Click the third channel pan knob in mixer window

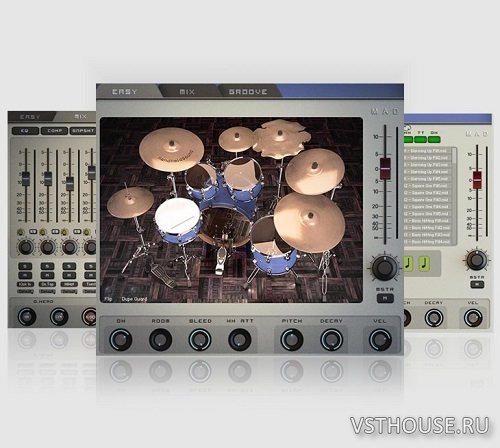point(69,247)
